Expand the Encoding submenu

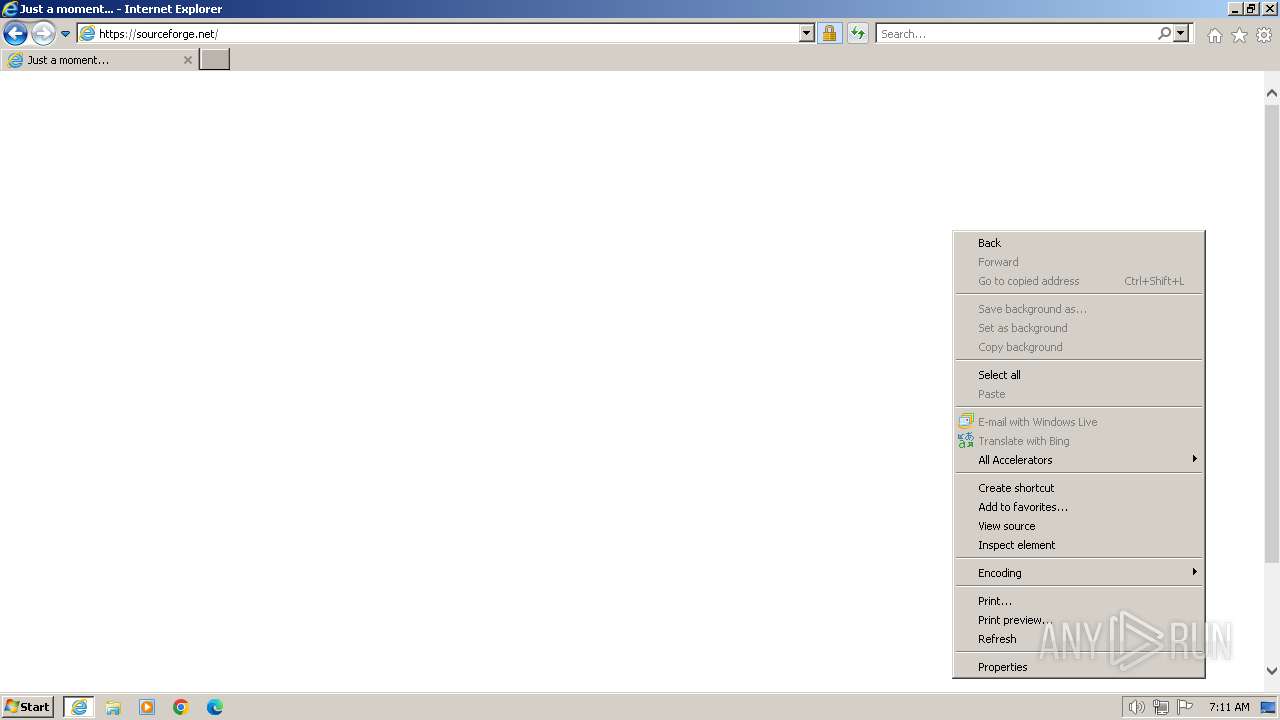1079,573
